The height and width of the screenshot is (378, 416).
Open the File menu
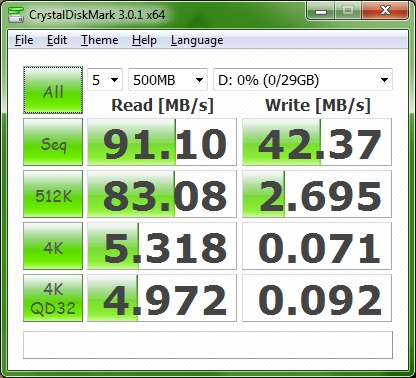(24, 40)
